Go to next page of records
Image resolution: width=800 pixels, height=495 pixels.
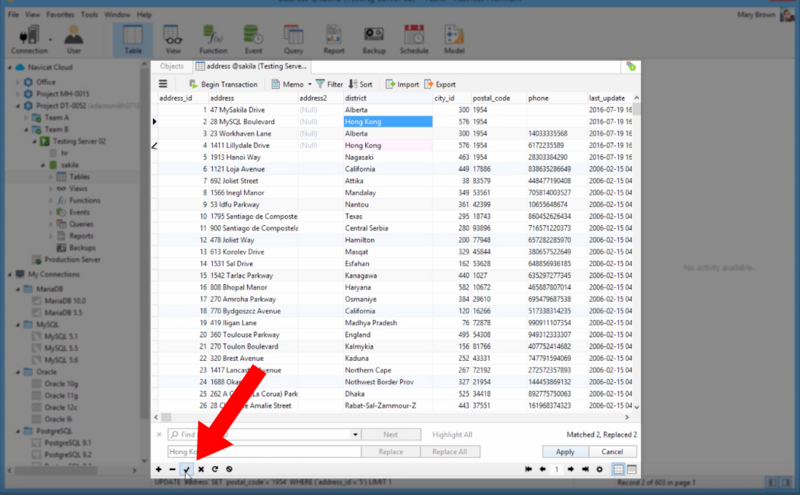[x=570, y=469]
